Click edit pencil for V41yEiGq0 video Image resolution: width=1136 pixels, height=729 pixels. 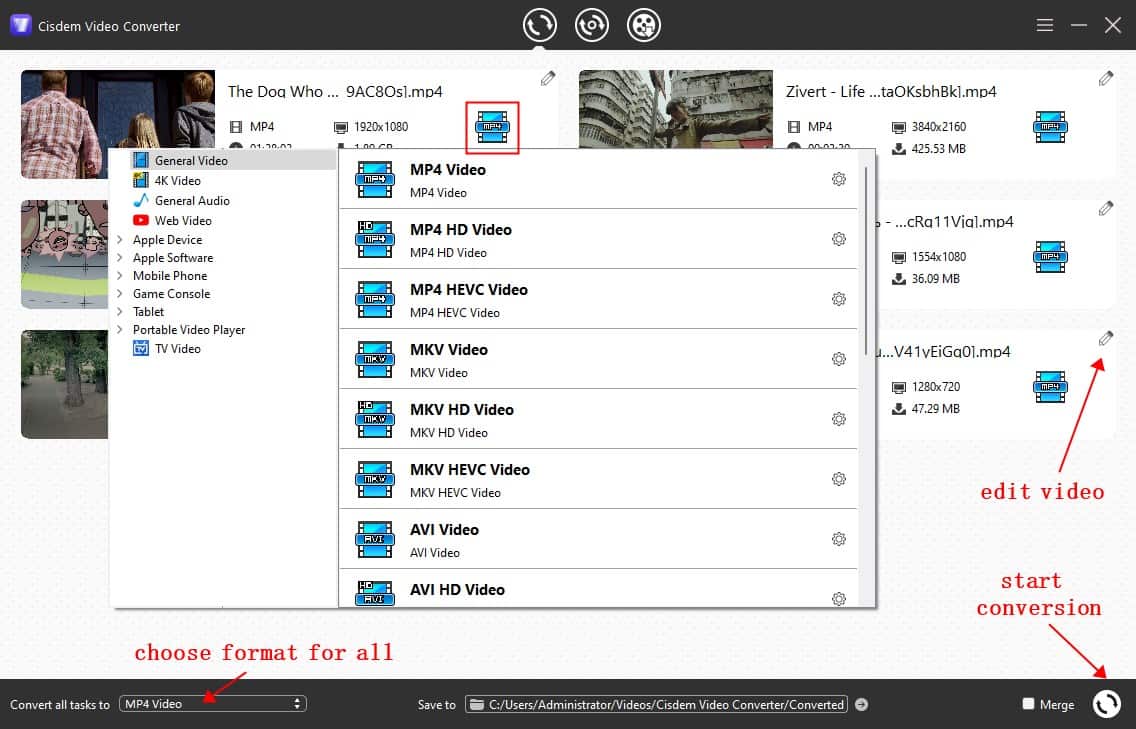(x=1106, y=338)
